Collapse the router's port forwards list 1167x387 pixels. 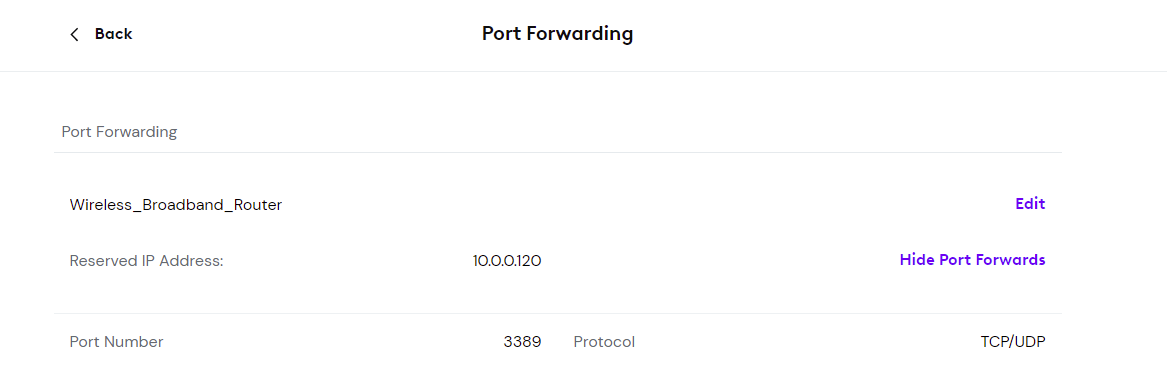click(x=972, y=260)
